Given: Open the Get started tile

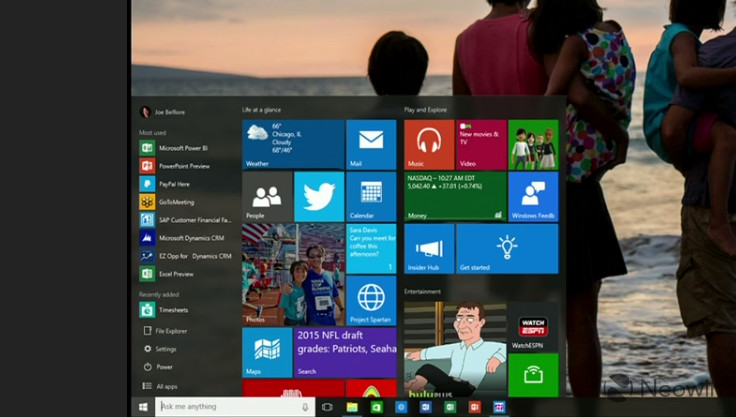Looking at the screenshot, I should click(x=507, y=249).
